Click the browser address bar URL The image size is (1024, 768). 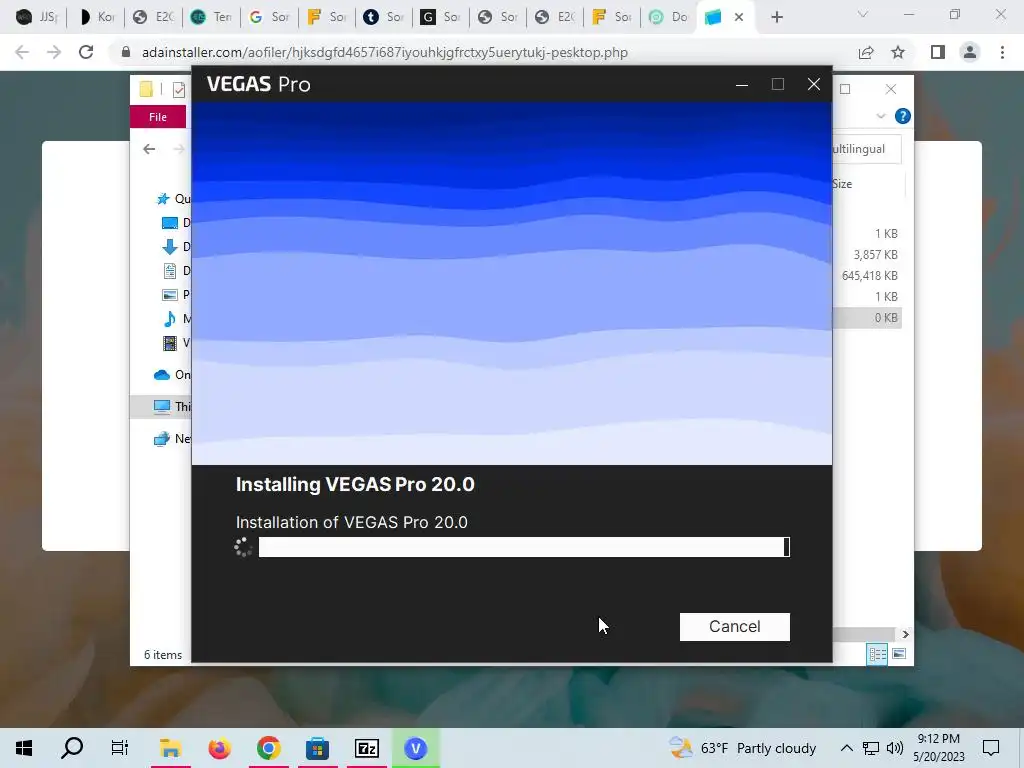click(385, 52)
